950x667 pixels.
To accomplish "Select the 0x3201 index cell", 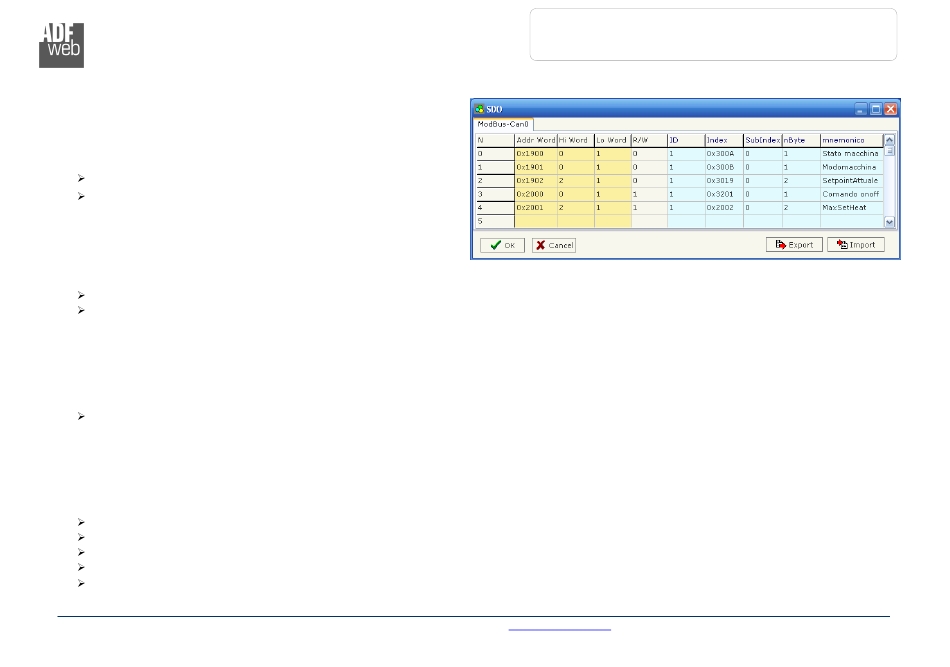I will point(724,194).
